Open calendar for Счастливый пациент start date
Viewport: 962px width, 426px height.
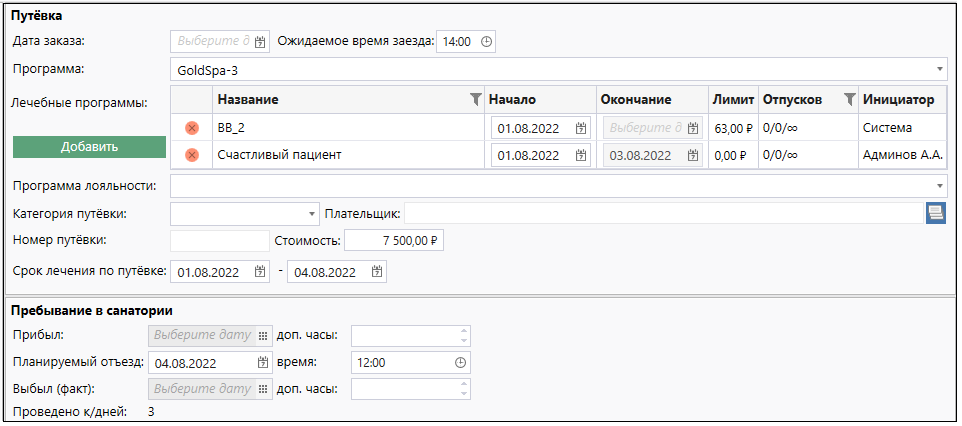pyautogui.click(x=581, y=155)
